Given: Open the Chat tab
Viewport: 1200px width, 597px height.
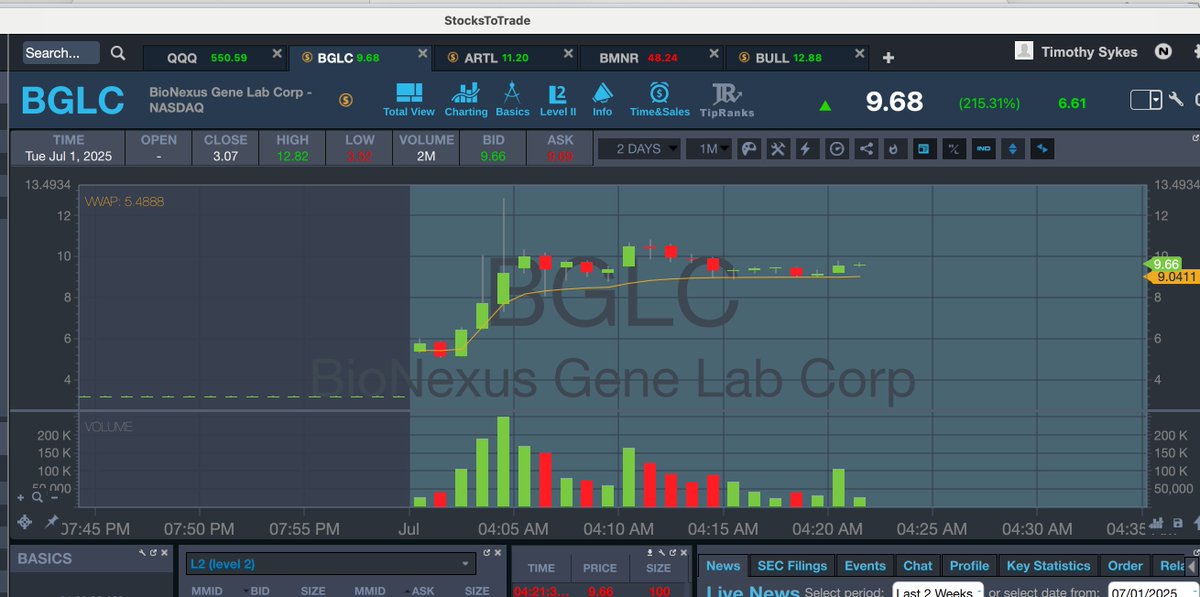Looking at the screenshot, I should [917, 565].
